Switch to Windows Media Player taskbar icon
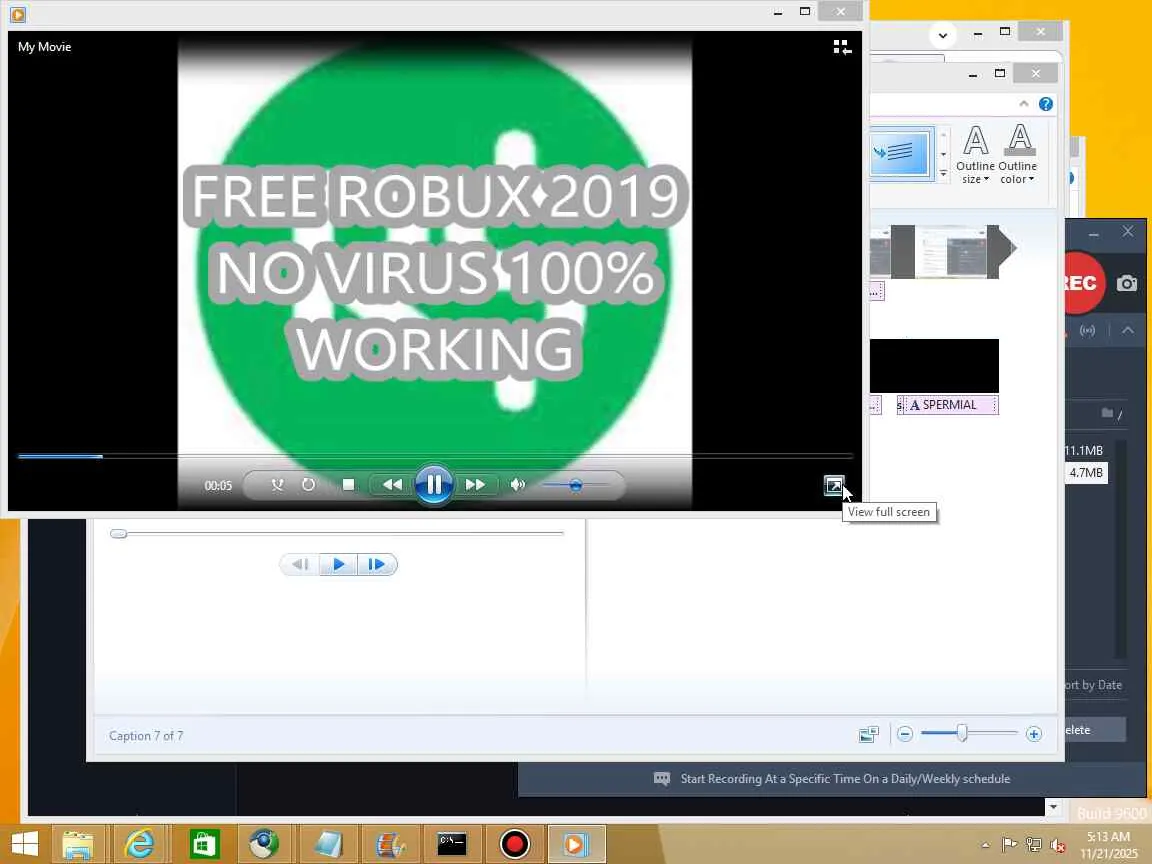Image resolution: width=1152 pixels, height=864 pixels. pyautogui.click(x=575, y=844)
